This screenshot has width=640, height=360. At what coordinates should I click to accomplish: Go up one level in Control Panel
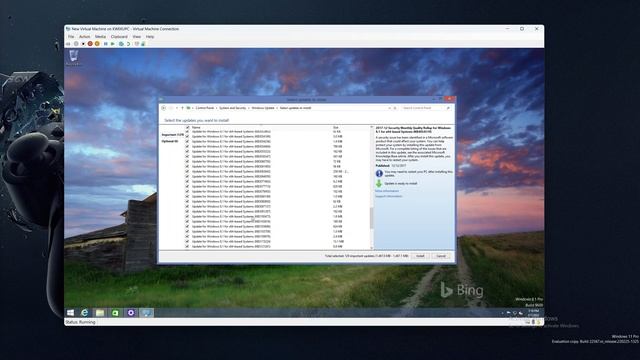pos(182,108)
